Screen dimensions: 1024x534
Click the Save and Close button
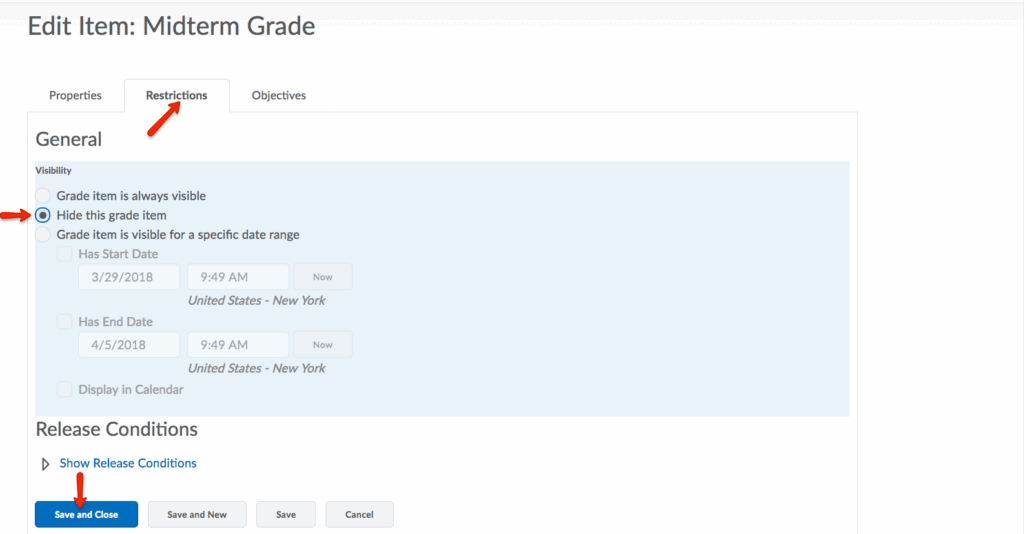point(86,515)
